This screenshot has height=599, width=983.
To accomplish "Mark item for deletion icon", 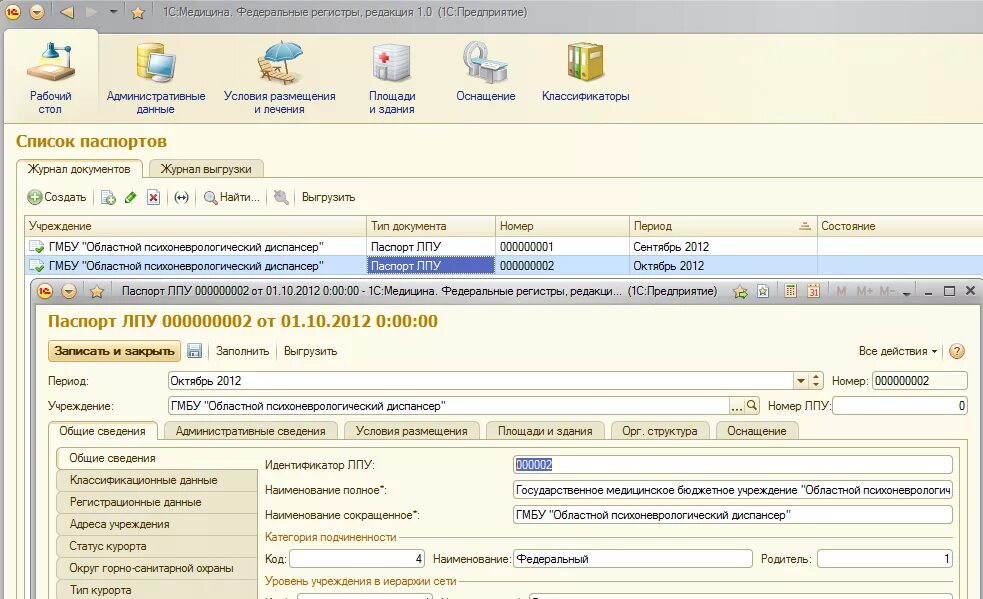I will click(153, 198).
